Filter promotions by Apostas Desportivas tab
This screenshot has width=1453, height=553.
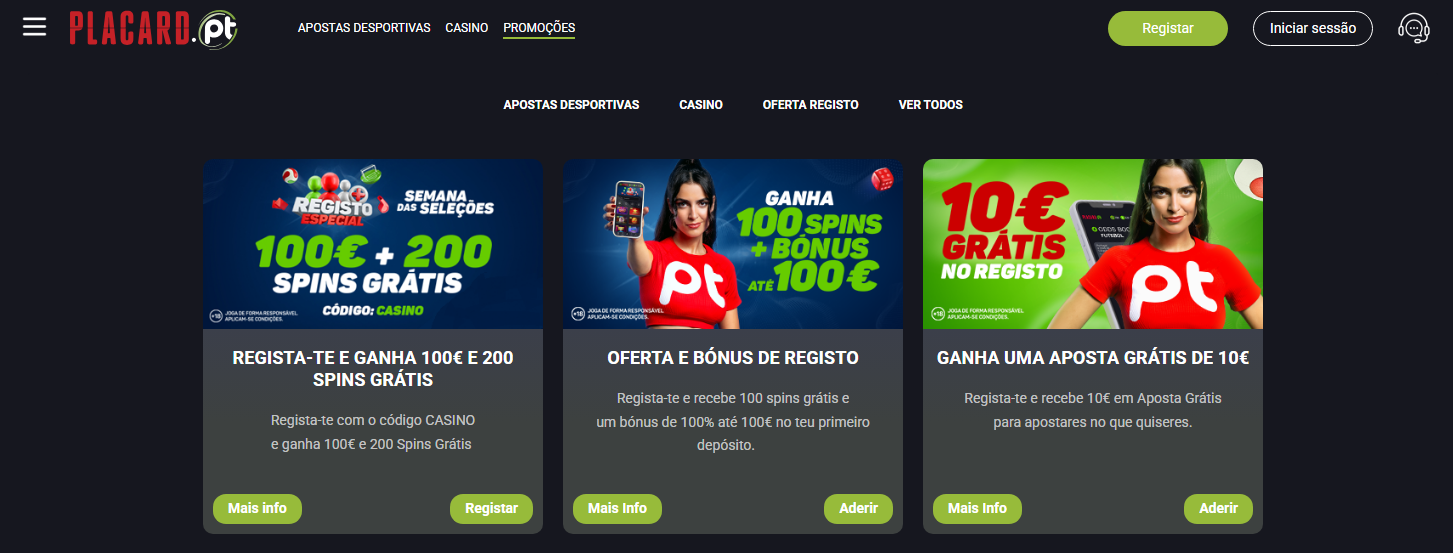[571, 105]
